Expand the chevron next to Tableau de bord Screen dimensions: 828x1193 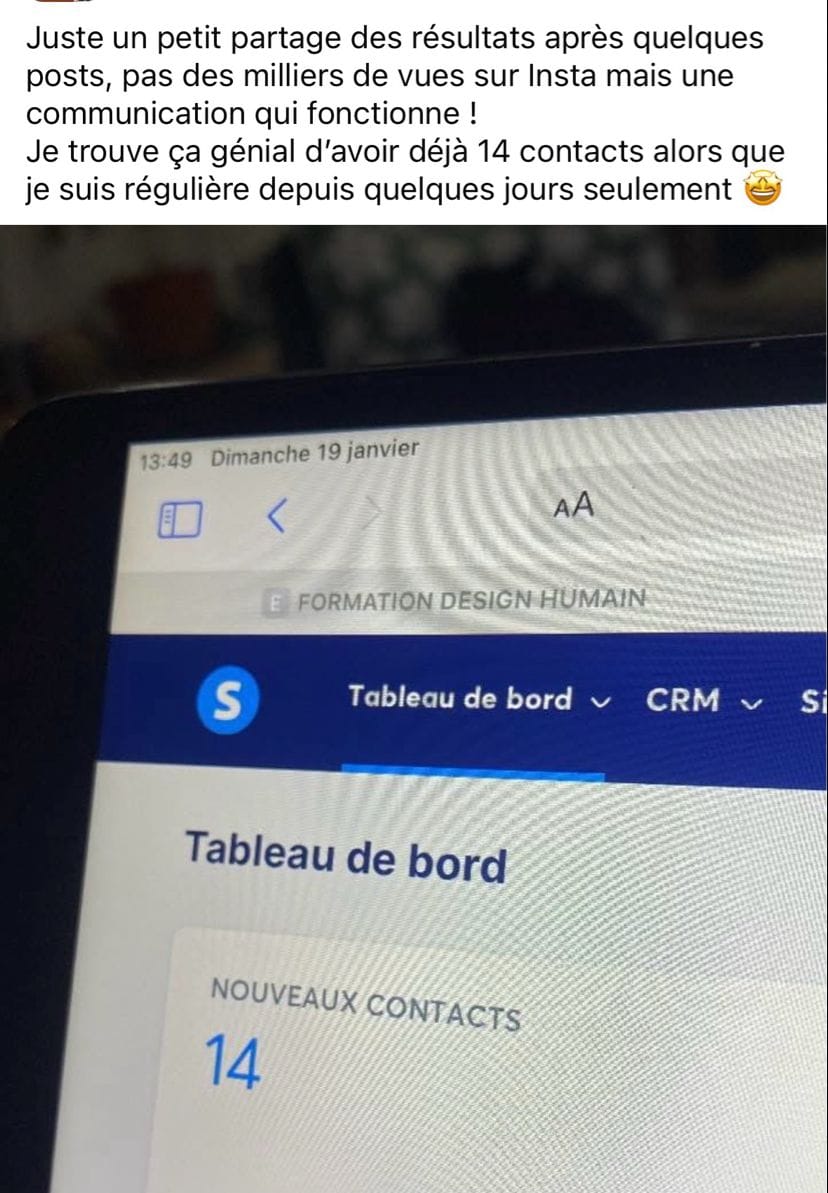coord(600,703)
